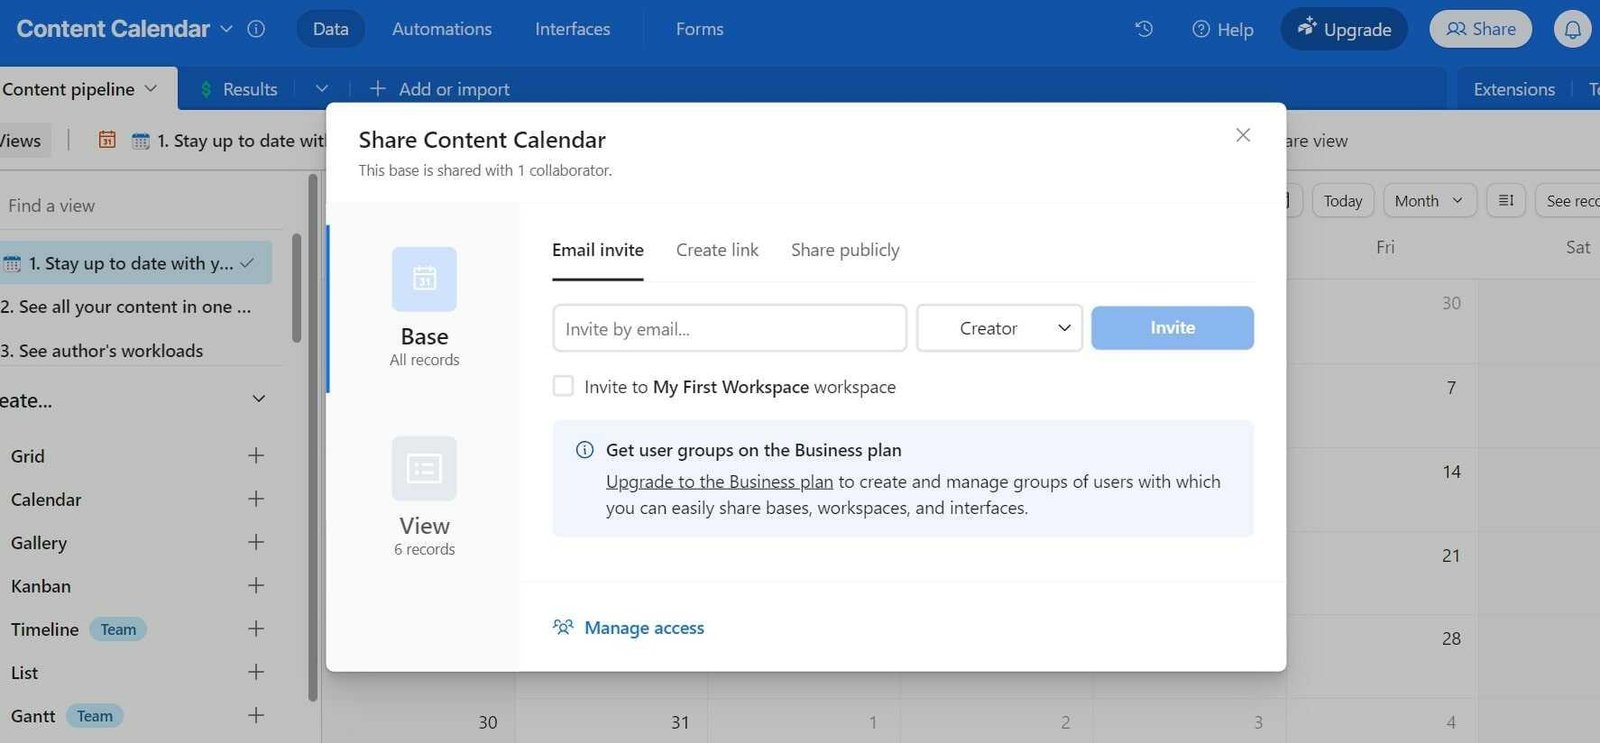
Task: Open the Creator permission dropdown
Action: (1000, 328)
